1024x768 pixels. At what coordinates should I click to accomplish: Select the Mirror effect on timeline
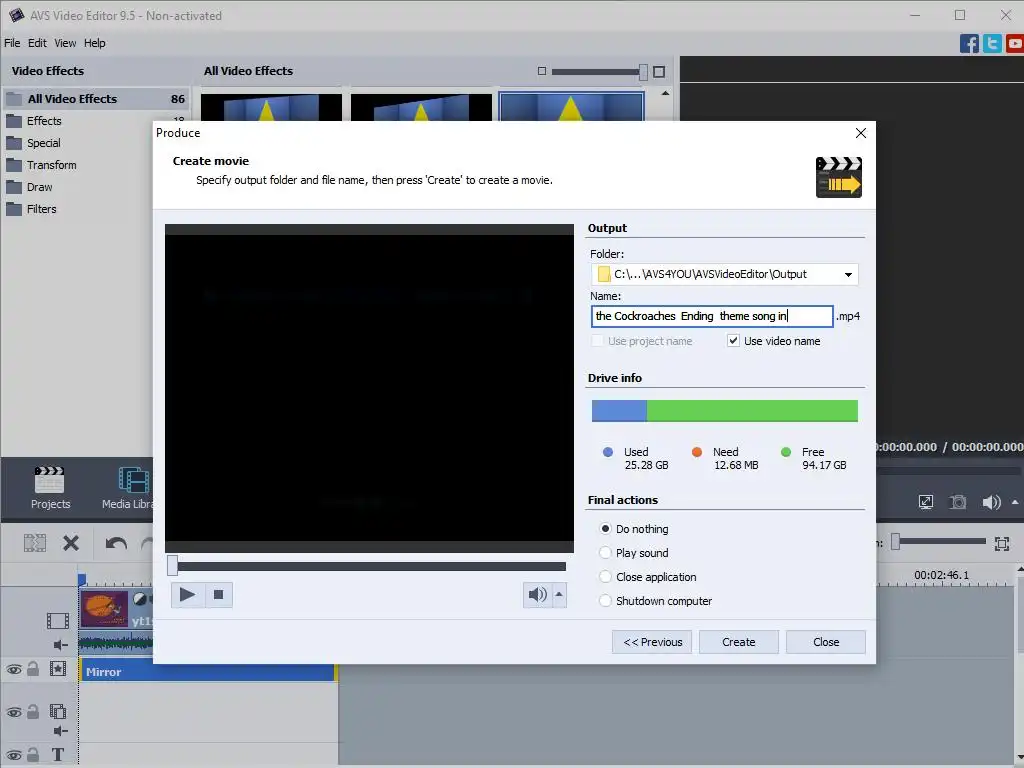208,672
